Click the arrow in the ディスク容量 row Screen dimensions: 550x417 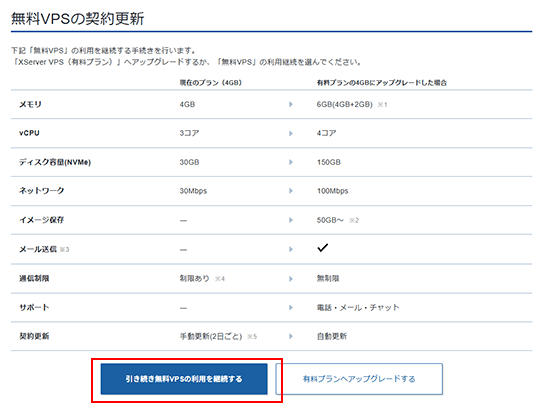(290, 162)
